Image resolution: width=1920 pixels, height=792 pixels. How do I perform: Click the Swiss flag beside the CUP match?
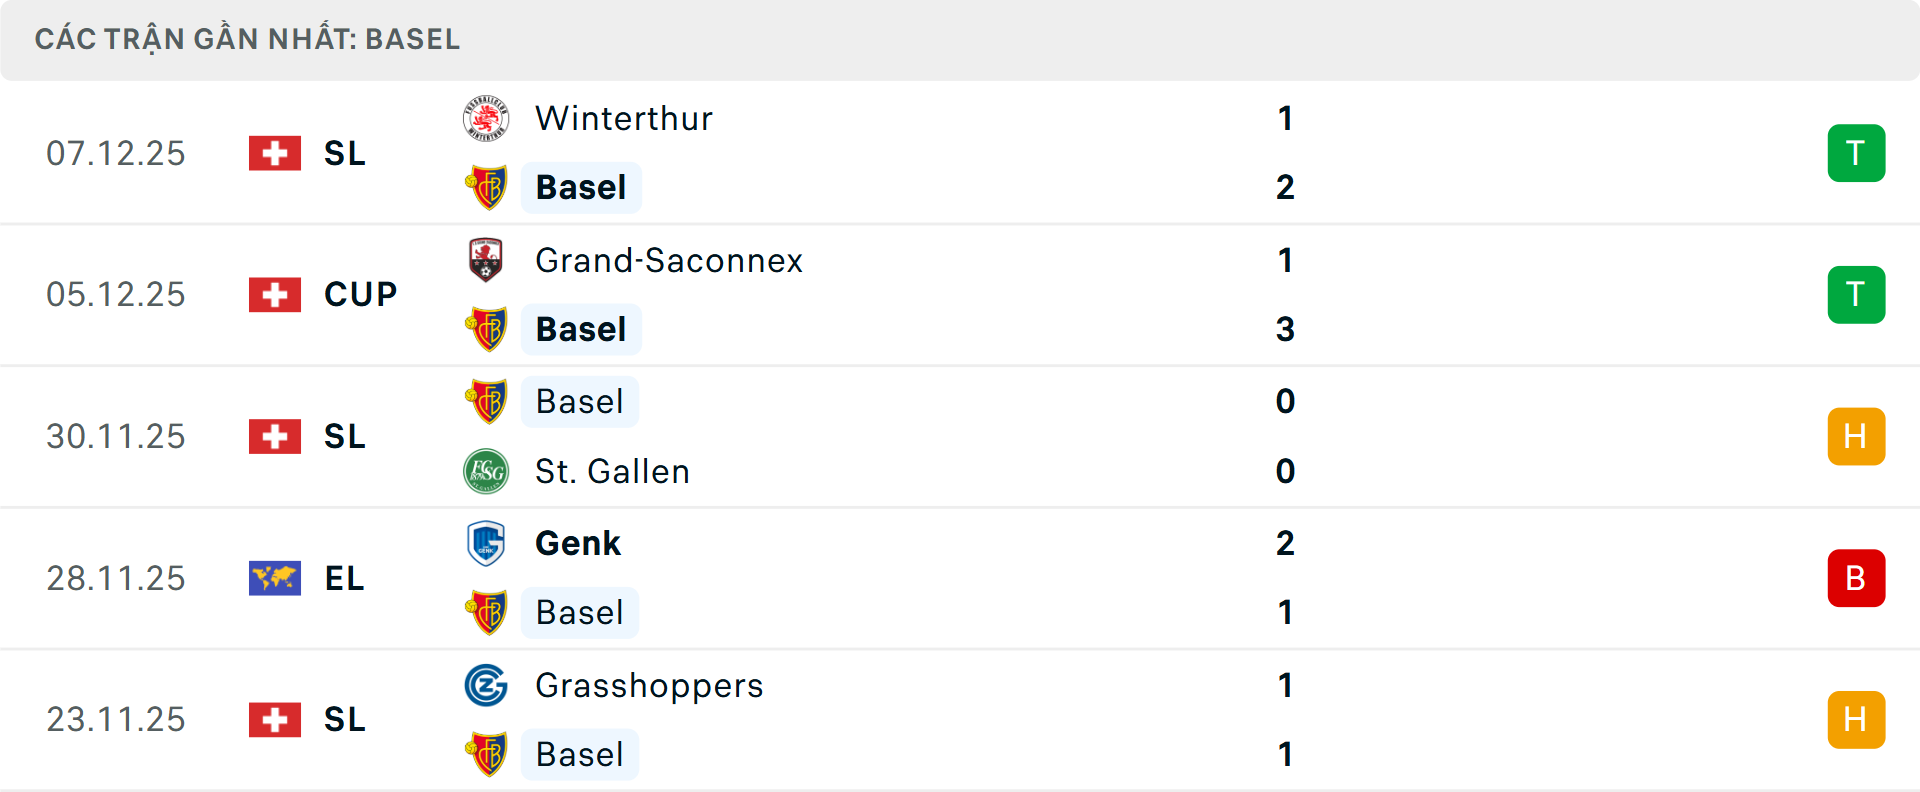pos(275,294)
